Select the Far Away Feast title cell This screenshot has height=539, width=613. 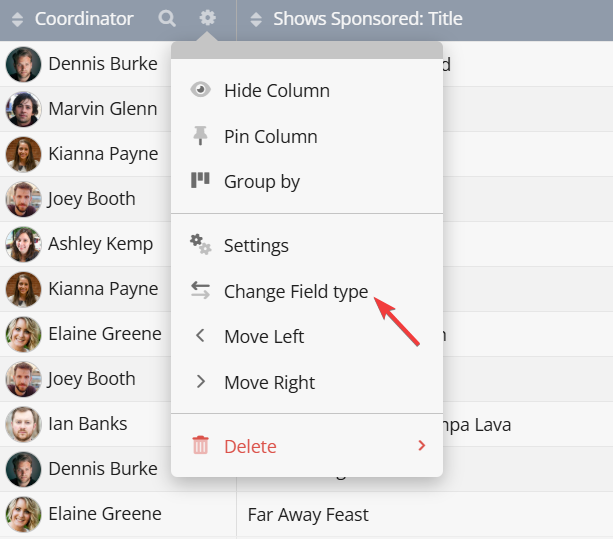308,514
